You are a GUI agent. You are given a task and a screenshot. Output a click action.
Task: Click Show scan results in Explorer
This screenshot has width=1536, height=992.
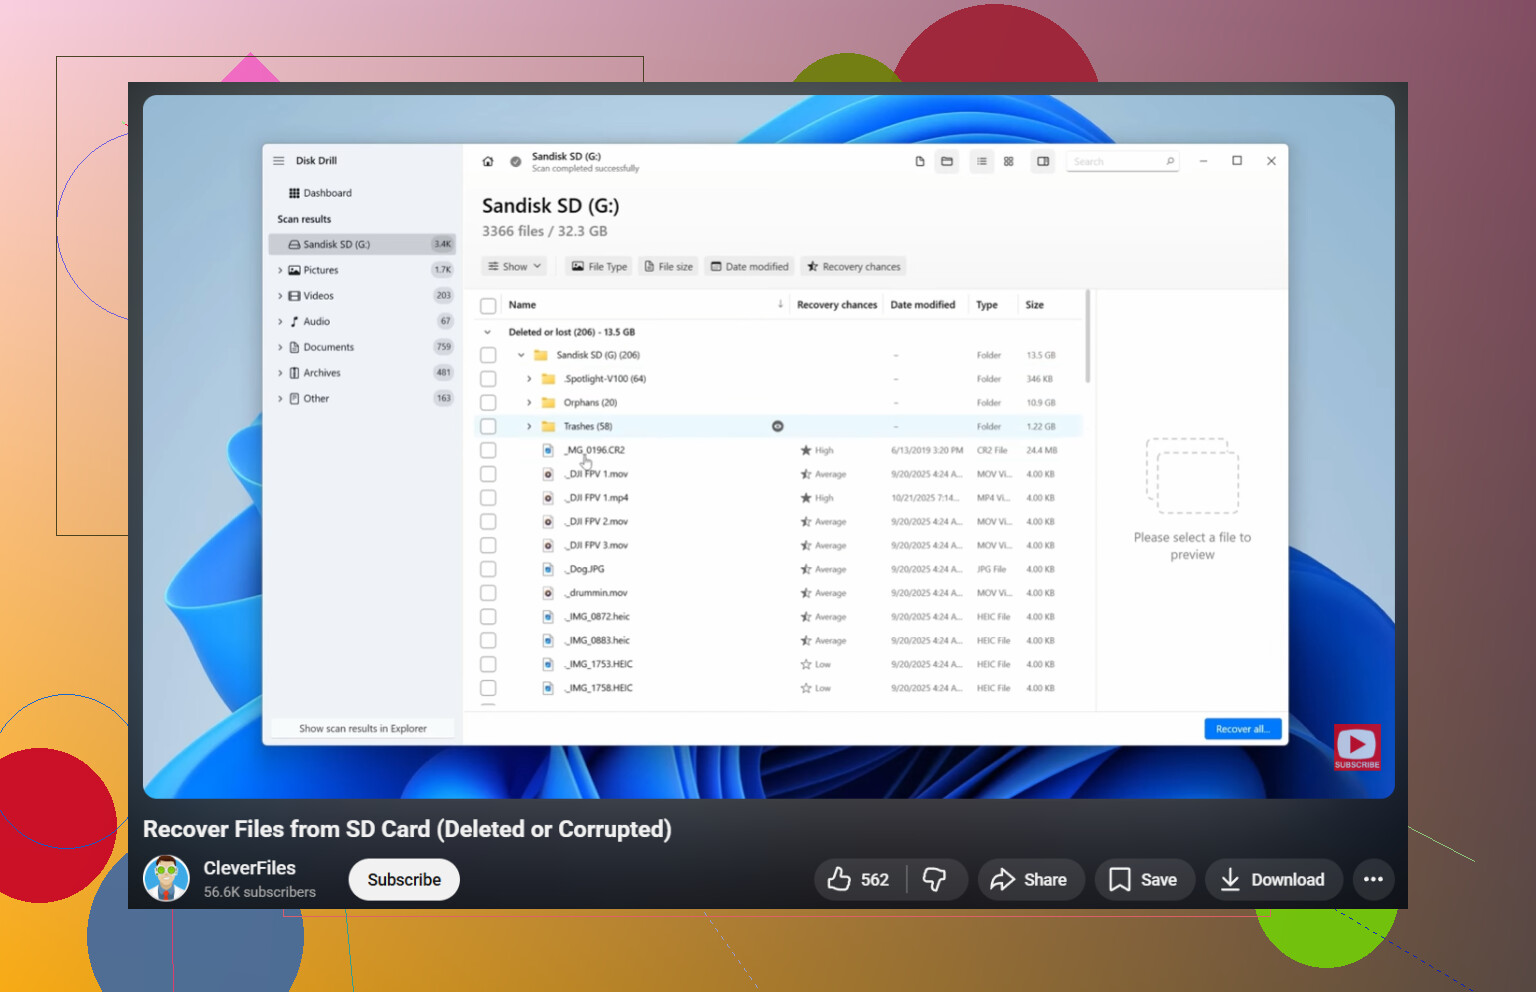363,728
